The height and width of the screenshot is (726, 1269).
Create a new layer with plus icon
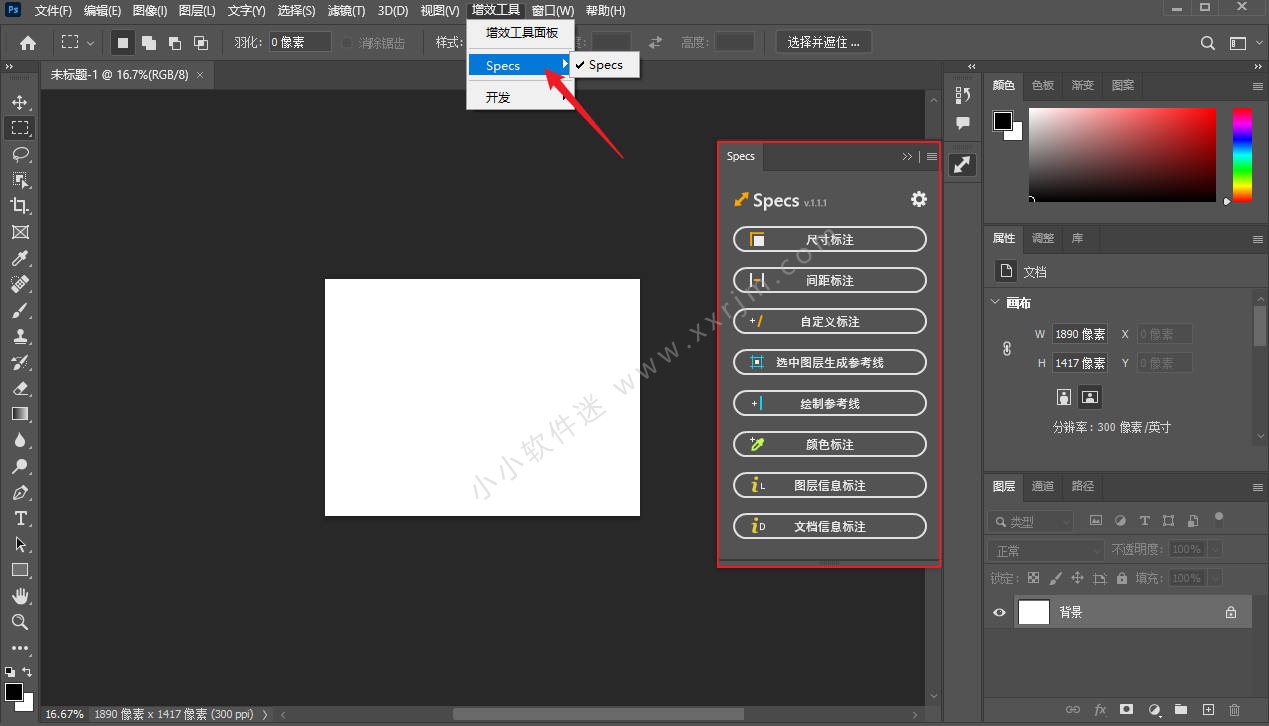1208,710
